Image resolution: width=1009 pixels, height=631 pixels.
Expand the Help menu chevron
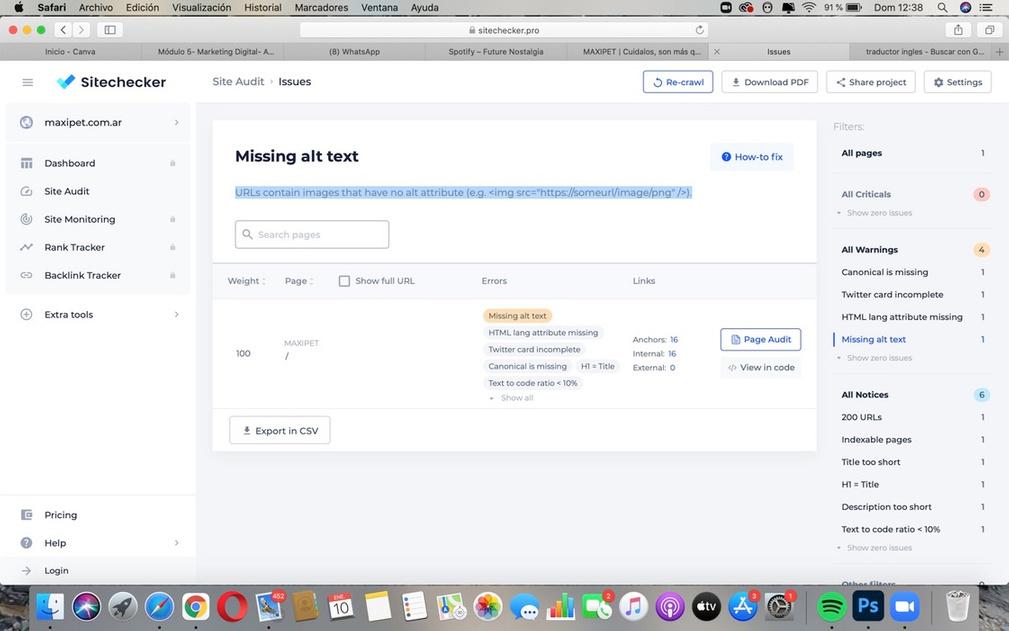pos(176,543)
